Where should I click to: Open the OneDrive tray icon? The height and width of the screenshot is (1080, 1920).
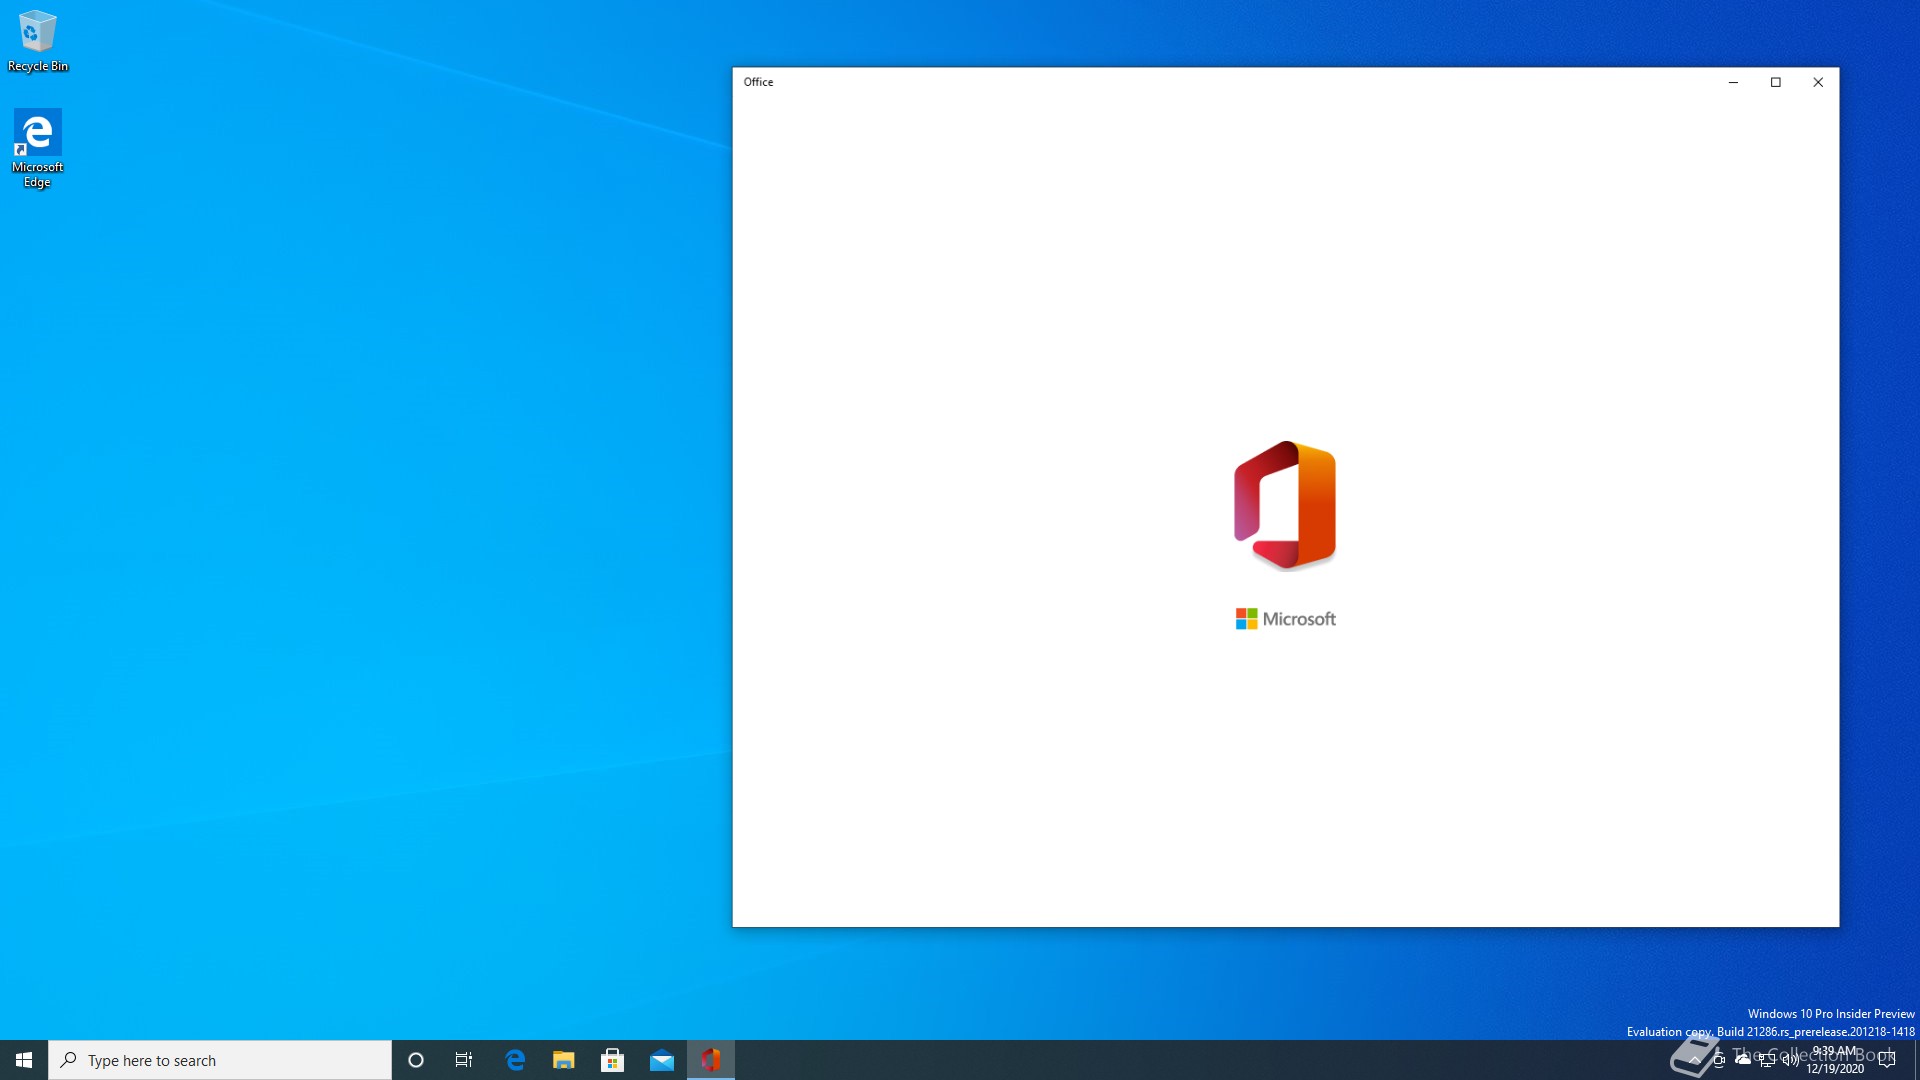click(x=1743, y=1060)
